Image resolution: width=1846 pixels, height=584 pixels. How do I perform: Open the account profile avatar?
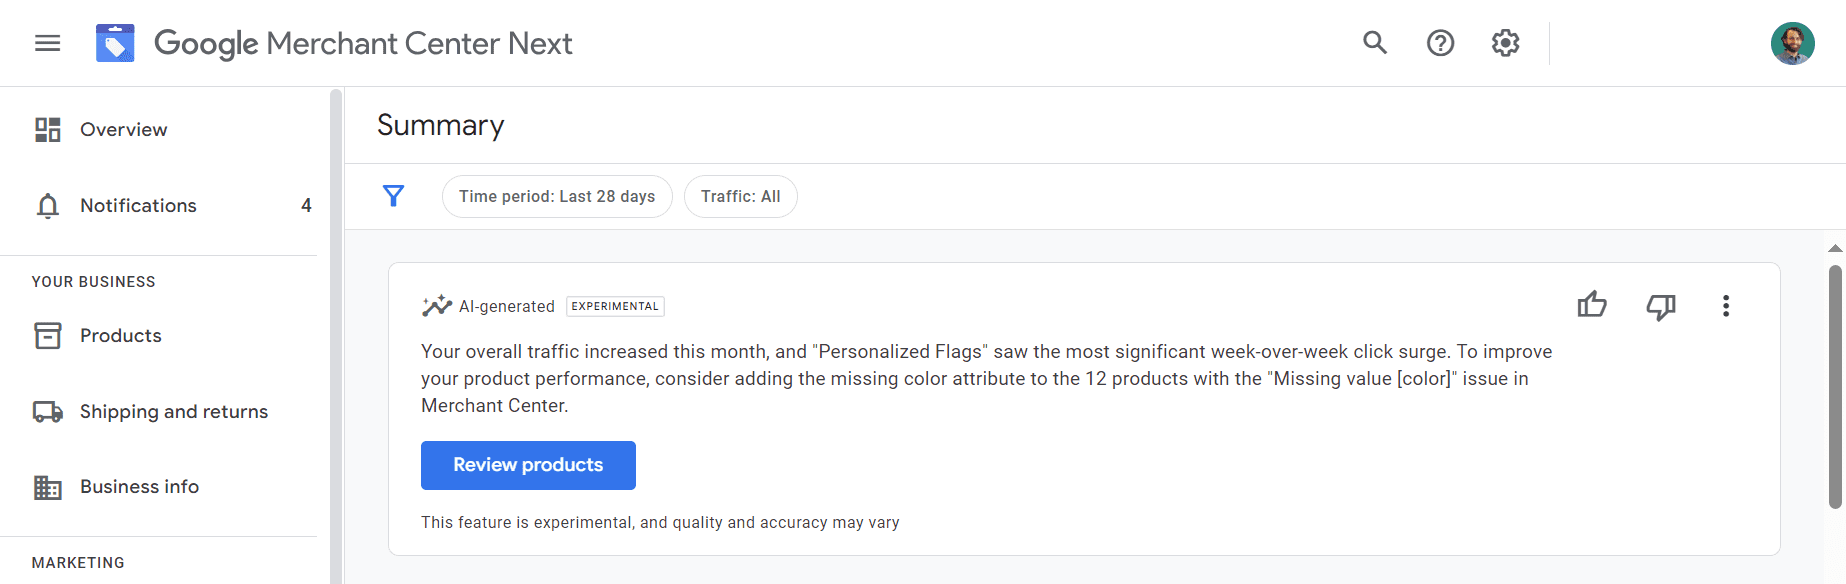pyautogui.click(x=1792, y=43)
